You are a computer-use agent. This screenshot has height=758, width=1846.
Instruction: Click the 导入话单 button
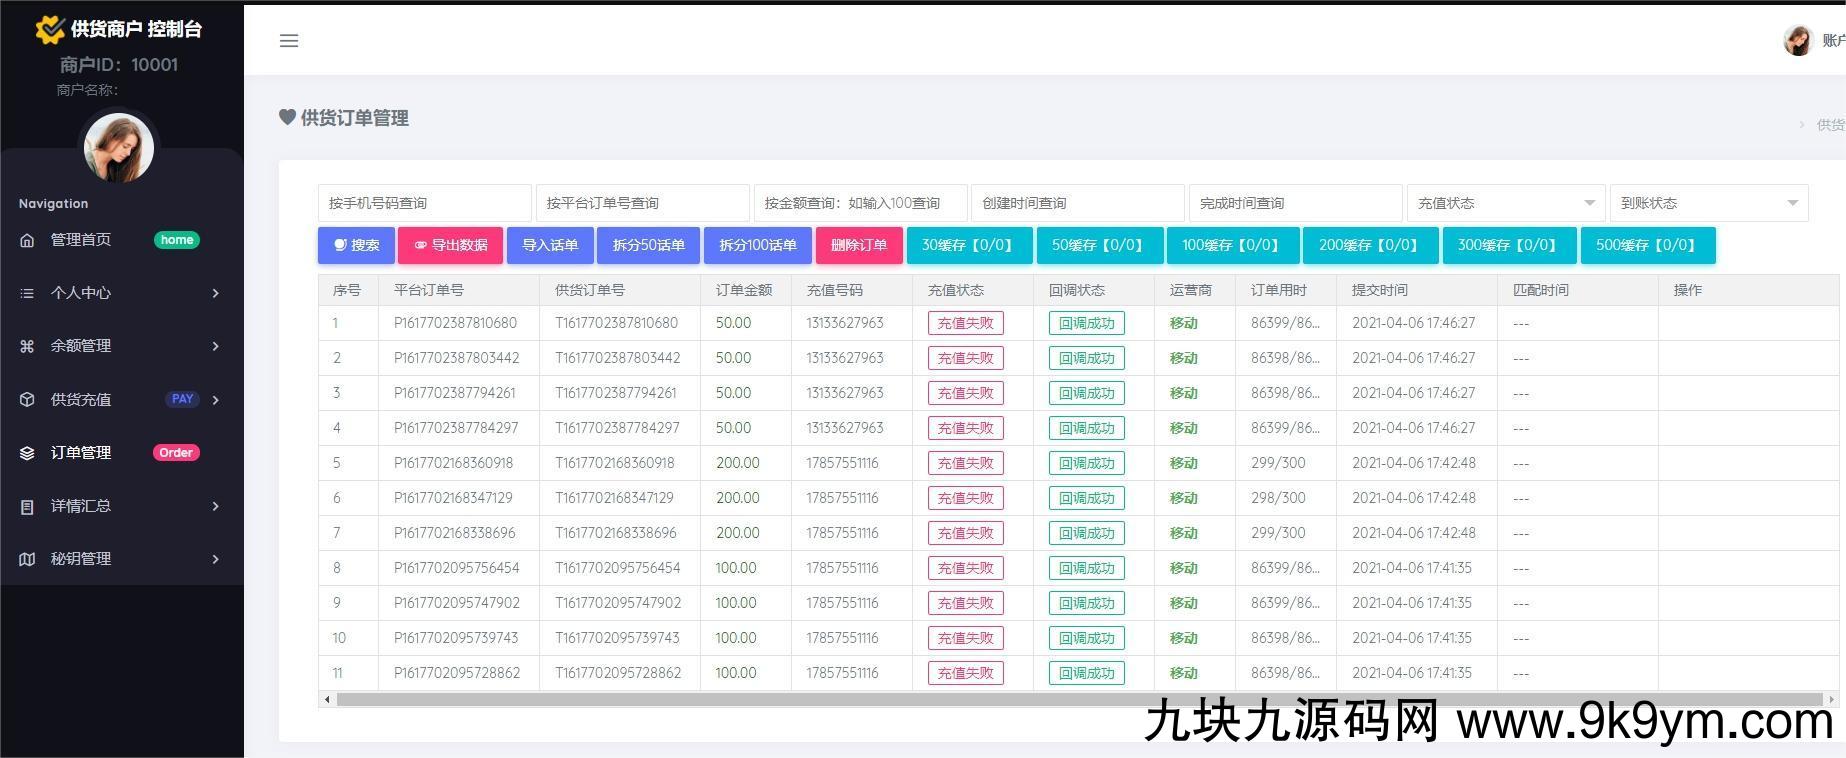coord(550,245)
